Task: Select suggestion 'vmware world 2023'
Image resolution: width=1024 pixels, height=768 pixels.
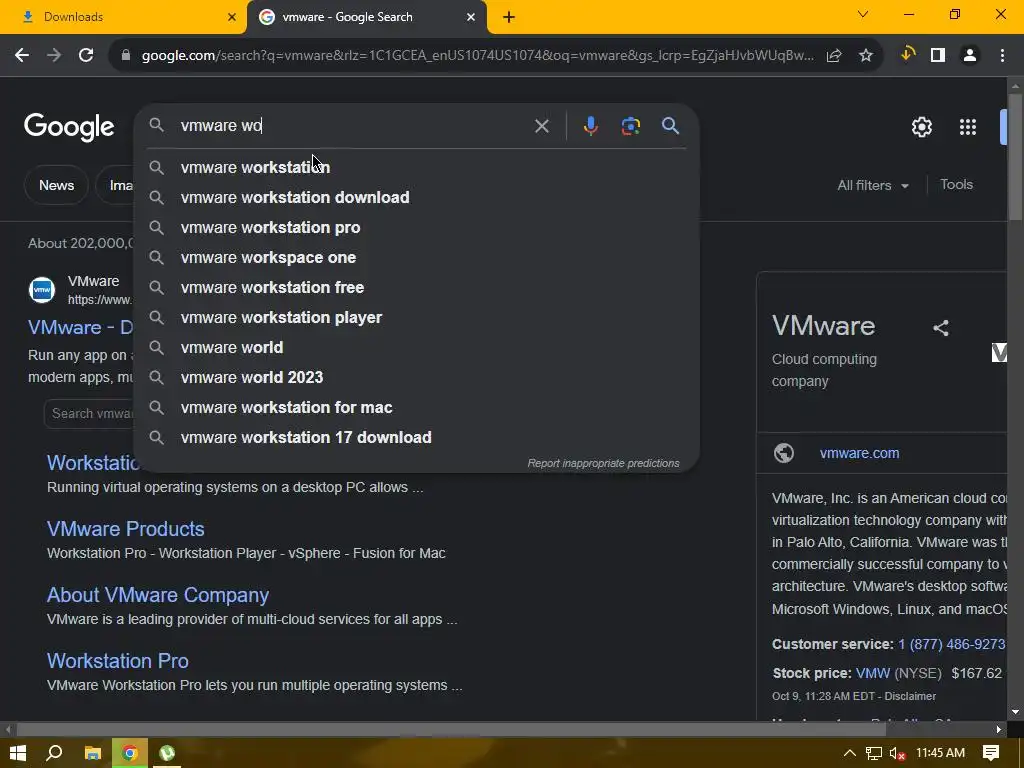Action: (x=416, y=378)
